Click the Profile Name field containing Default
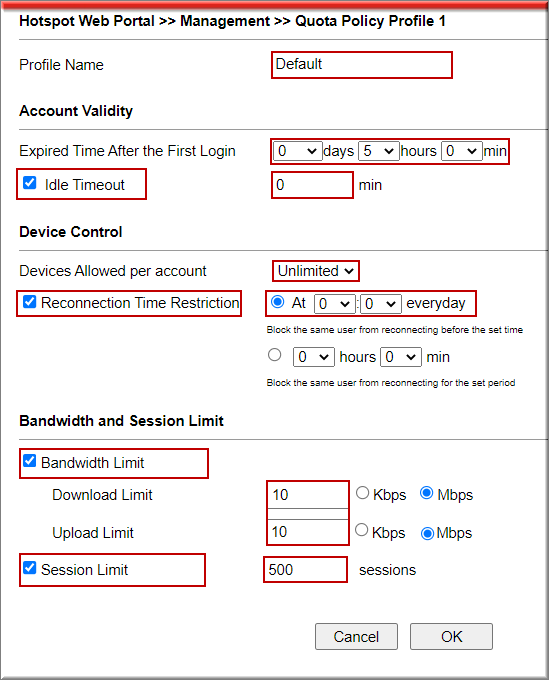The image size is (549, 680). point(362,65)
